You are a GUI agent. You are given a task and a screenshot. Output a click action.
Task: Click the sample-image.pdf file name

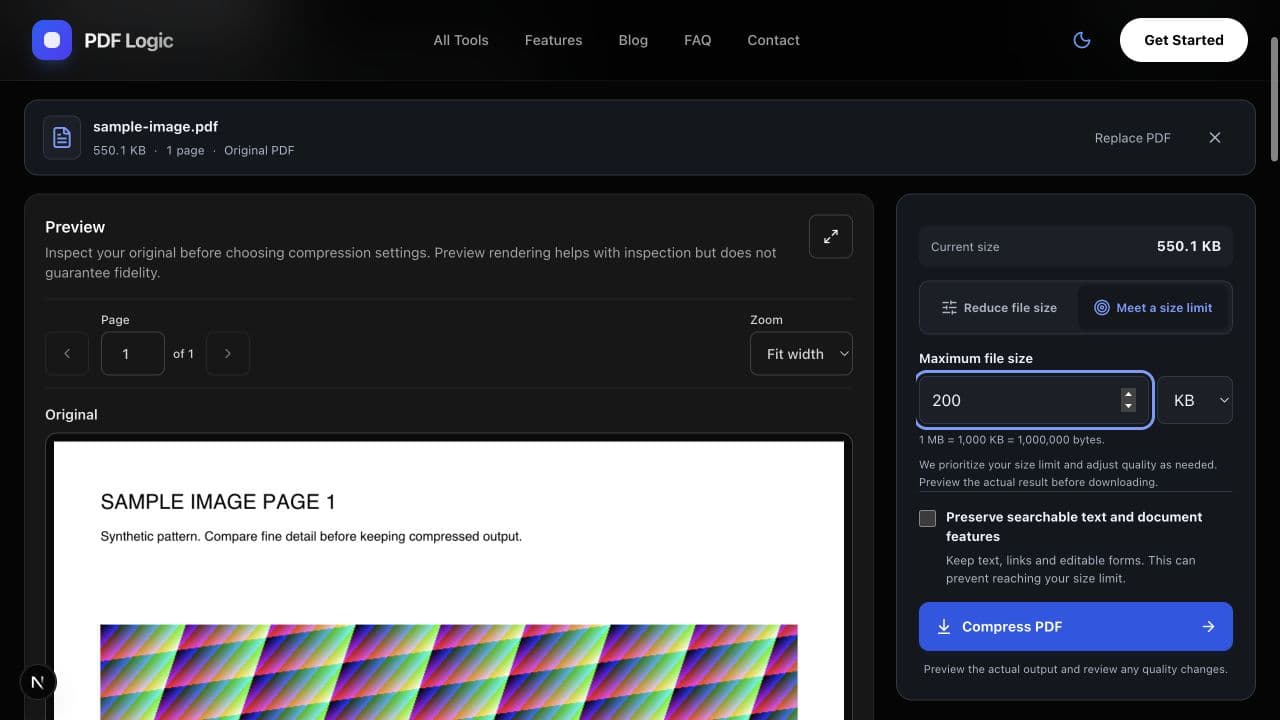pyautogui.click(x=155, y=127)
